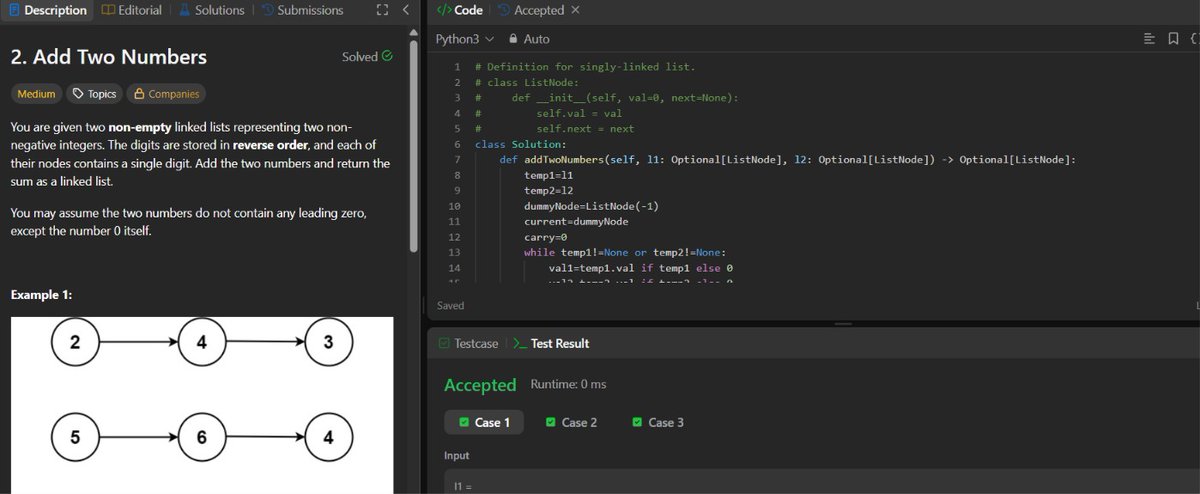The image size is (1200, 494).
Task: Click the Accepted result heading
Action: click(480, 385)
